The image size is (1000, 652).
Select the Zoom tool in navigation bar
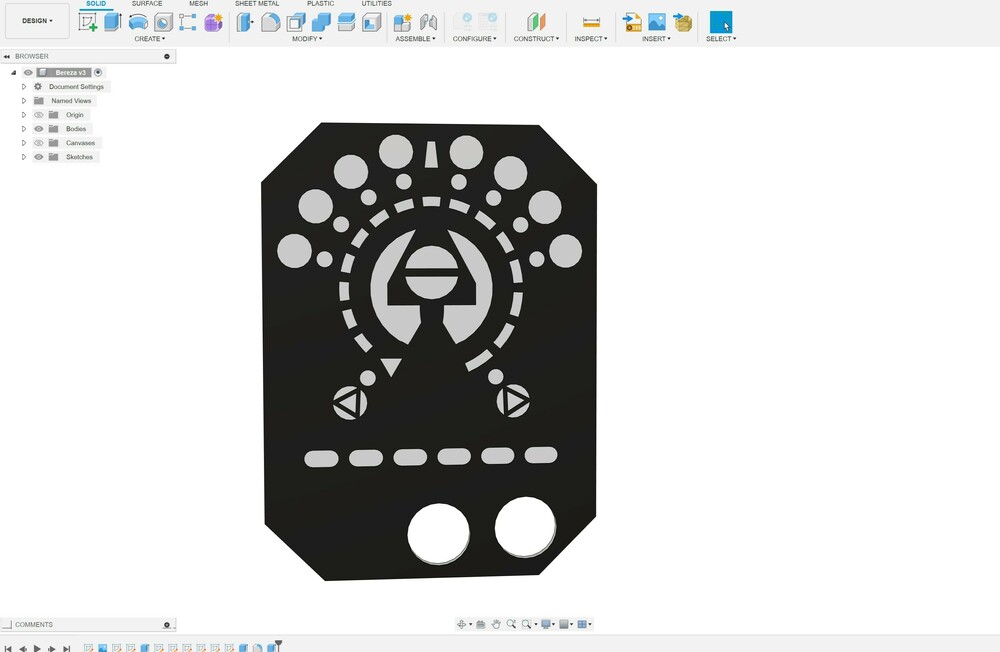click(x=511, y=624)
